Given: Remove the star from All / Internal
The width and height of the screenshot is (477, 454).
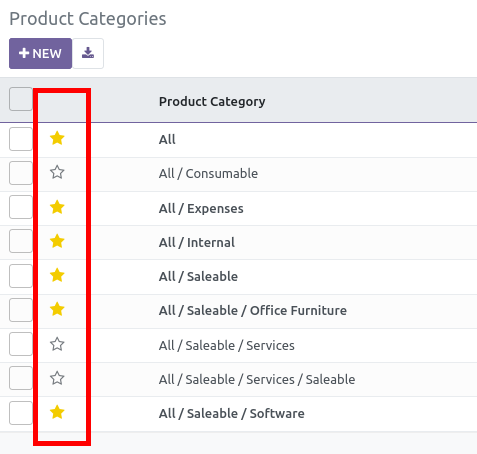Looking at the screenshot, I should (x=57, y=241).
